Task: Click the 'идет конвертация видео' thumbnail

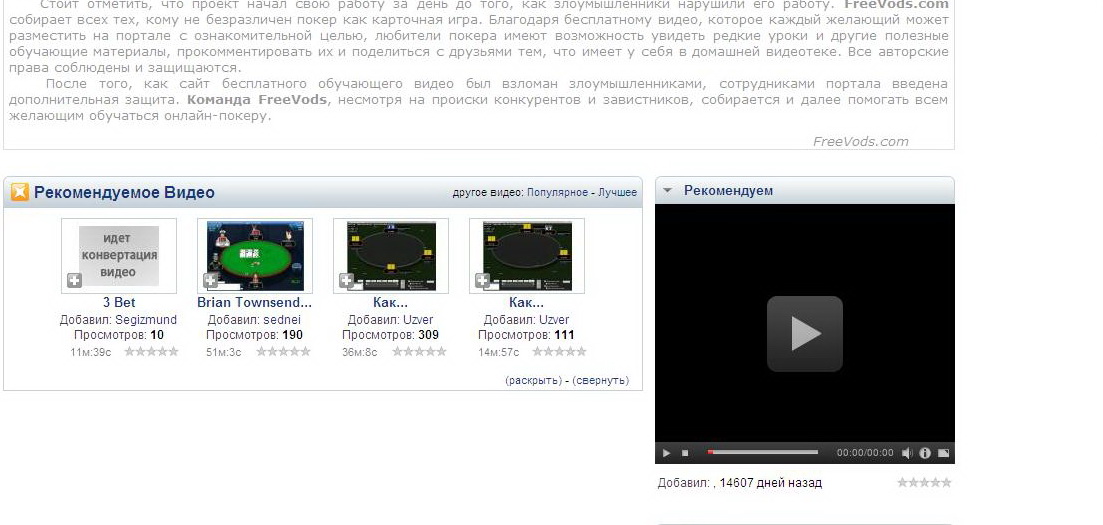Action: [119, 255]
